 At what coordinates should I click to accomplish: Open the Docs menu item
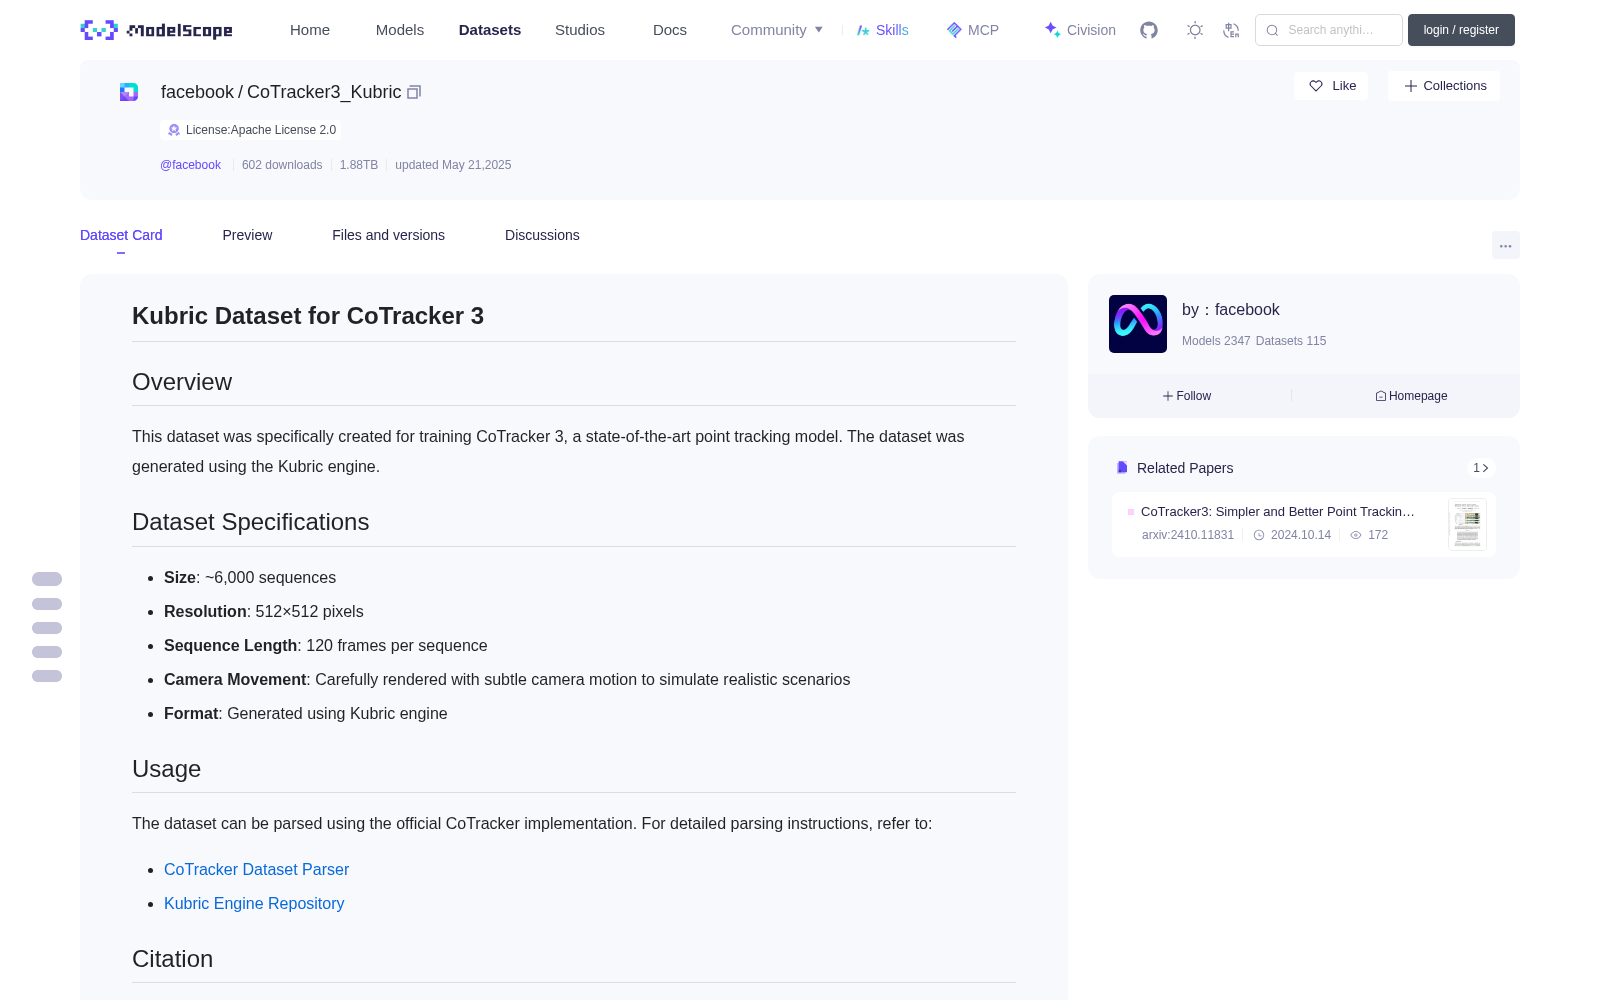[x=670, y=30]
